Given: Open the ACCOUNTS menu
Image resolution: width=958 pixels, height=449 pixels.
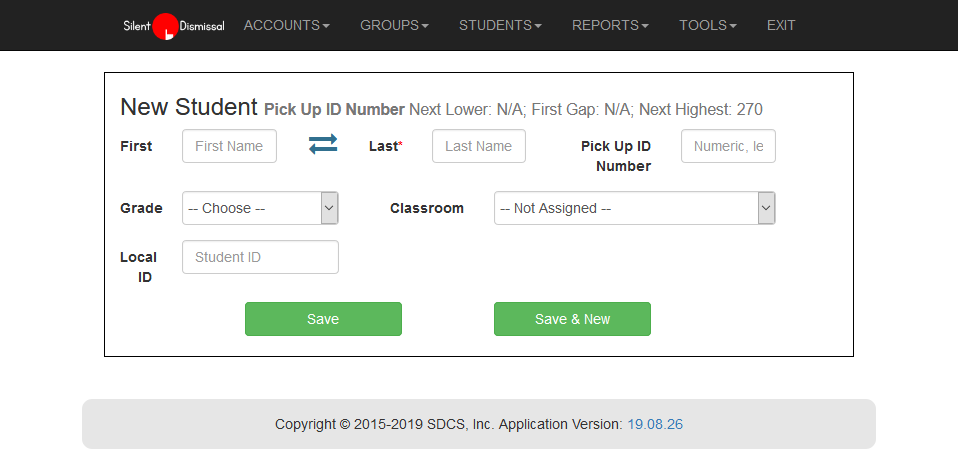Looking at the screenshot, I should point(286,25).
